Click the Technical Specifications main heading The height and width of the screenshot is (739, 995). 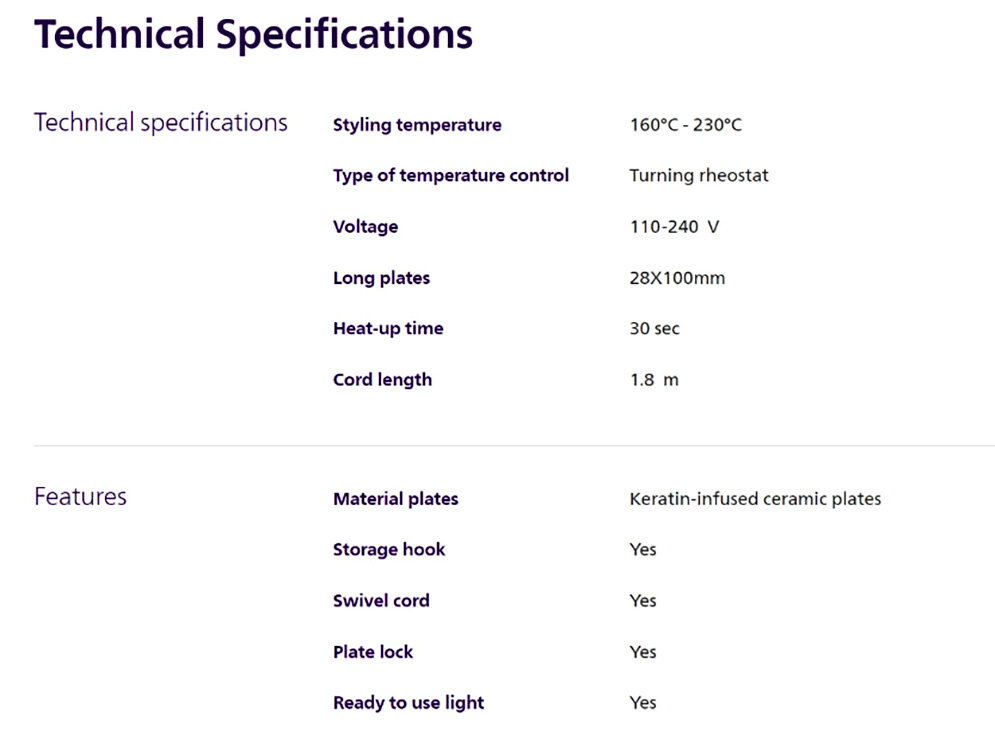pos(253,34)
